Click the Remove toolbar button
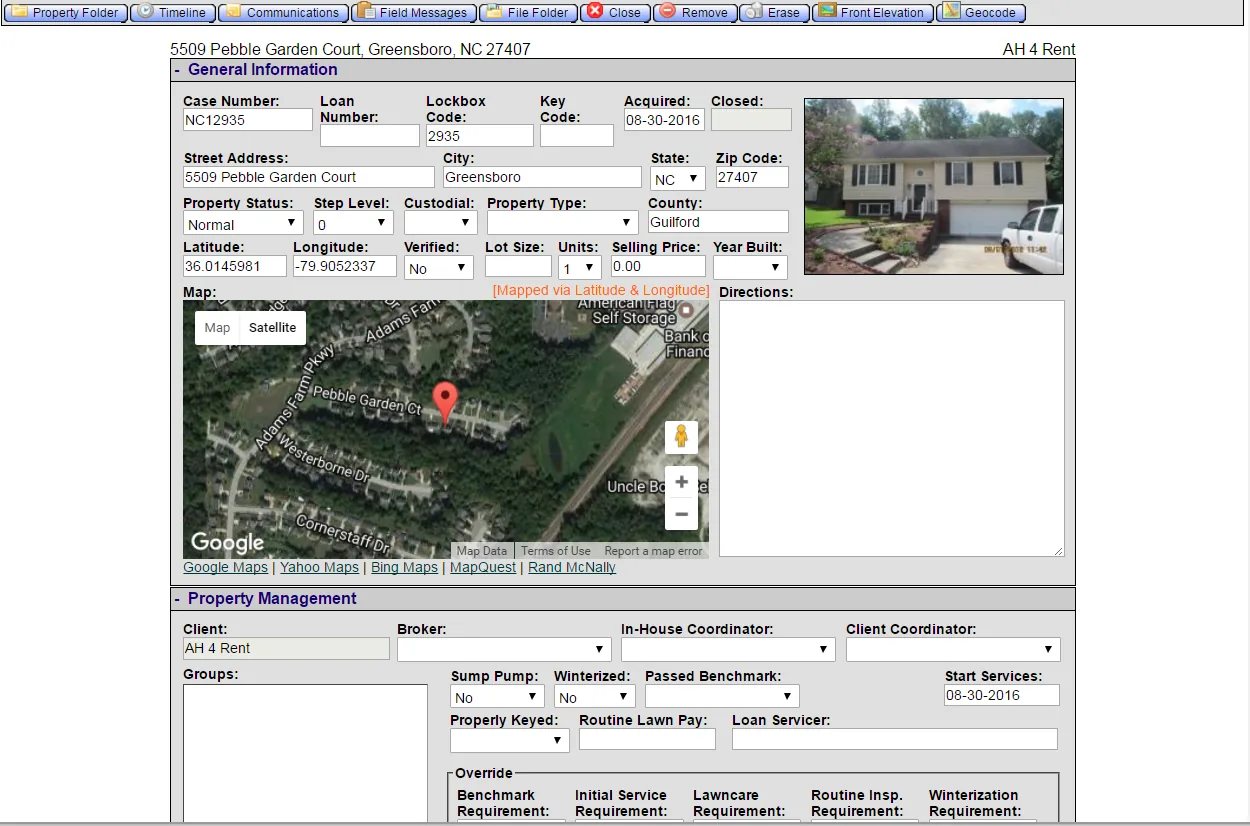Viewport: 1250px width, 826px height. (696, 13)
